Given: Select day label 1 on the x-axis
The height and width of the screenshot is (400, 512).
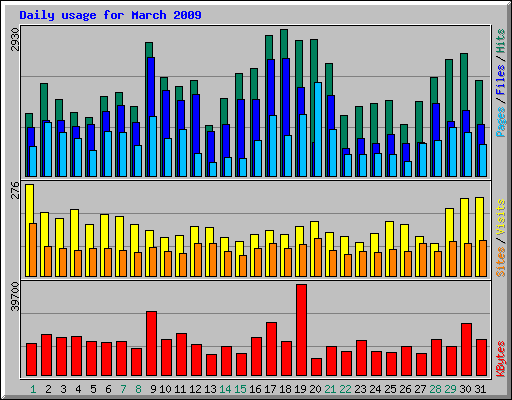Looking at the screenshot, I should (33, 389).
